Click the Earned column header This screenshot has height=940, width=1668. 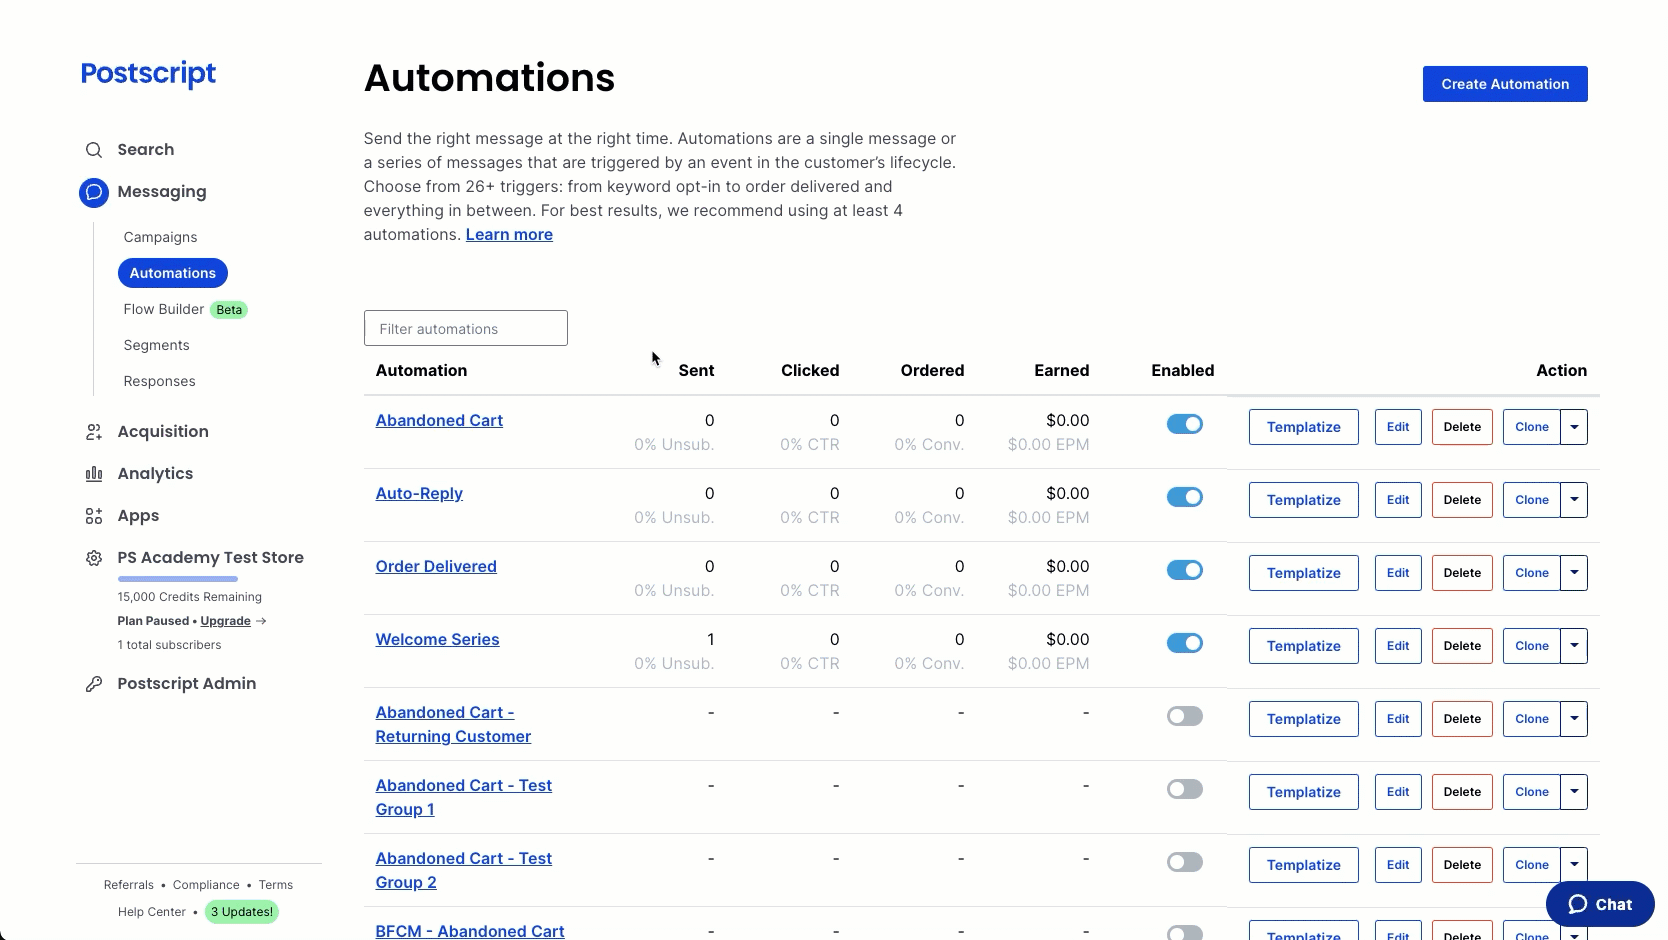point(1062,370)
